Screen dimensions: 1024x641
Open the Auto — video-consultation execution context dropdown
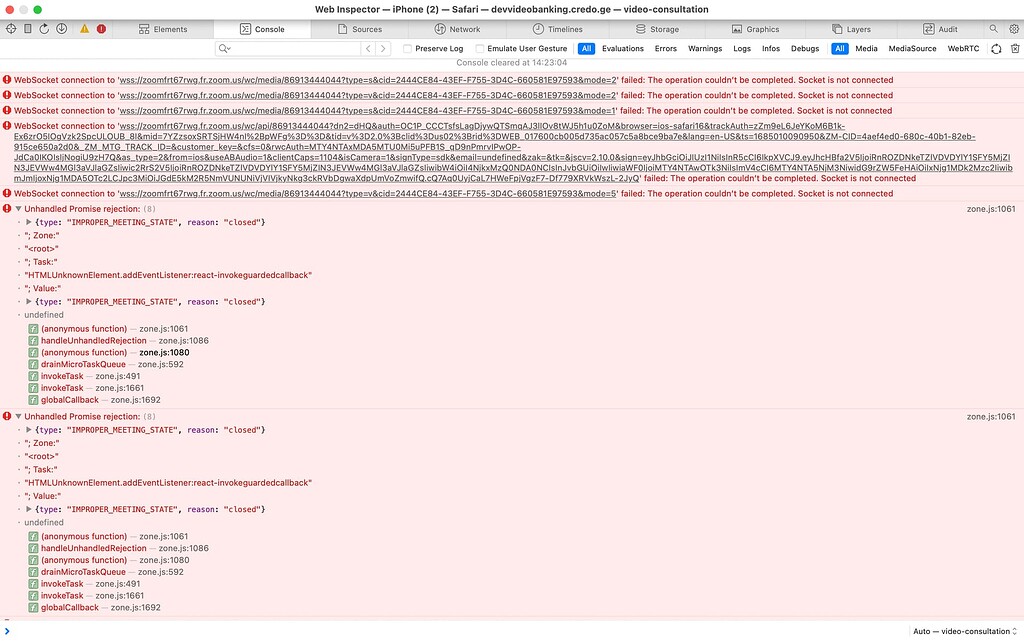963,631
